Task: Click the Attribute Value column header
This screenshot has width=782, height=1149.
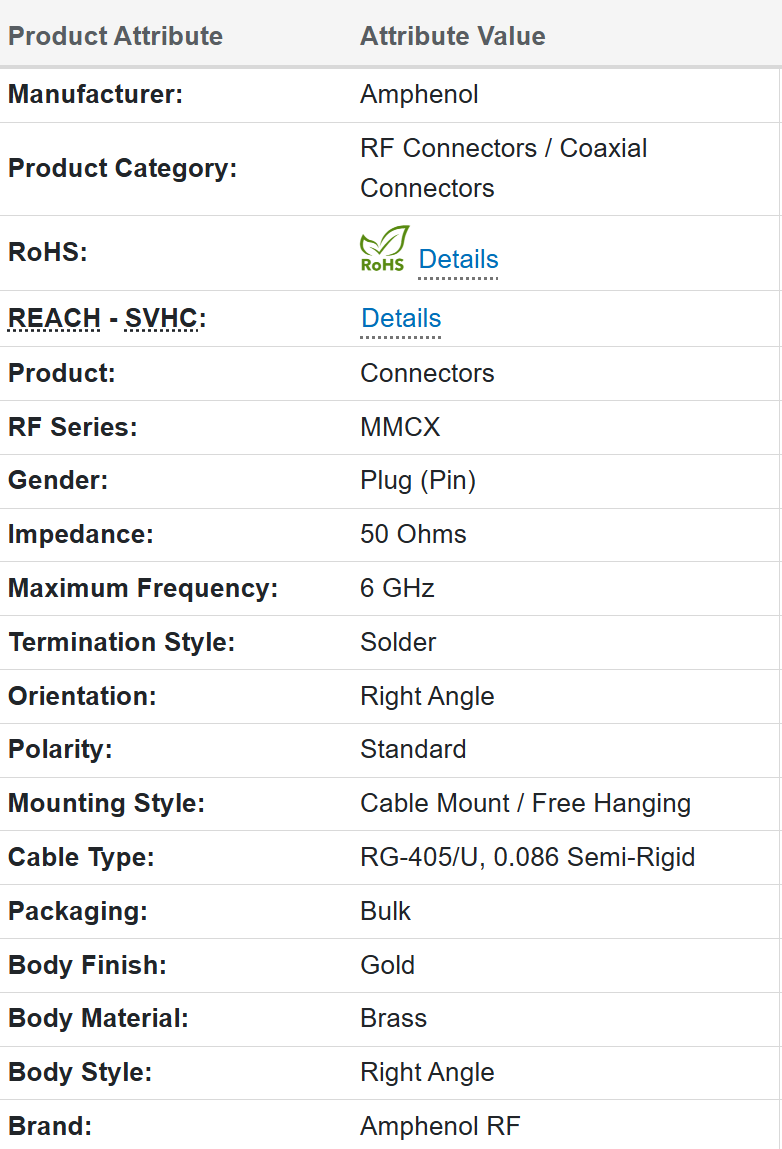Action: pos(453,36)
